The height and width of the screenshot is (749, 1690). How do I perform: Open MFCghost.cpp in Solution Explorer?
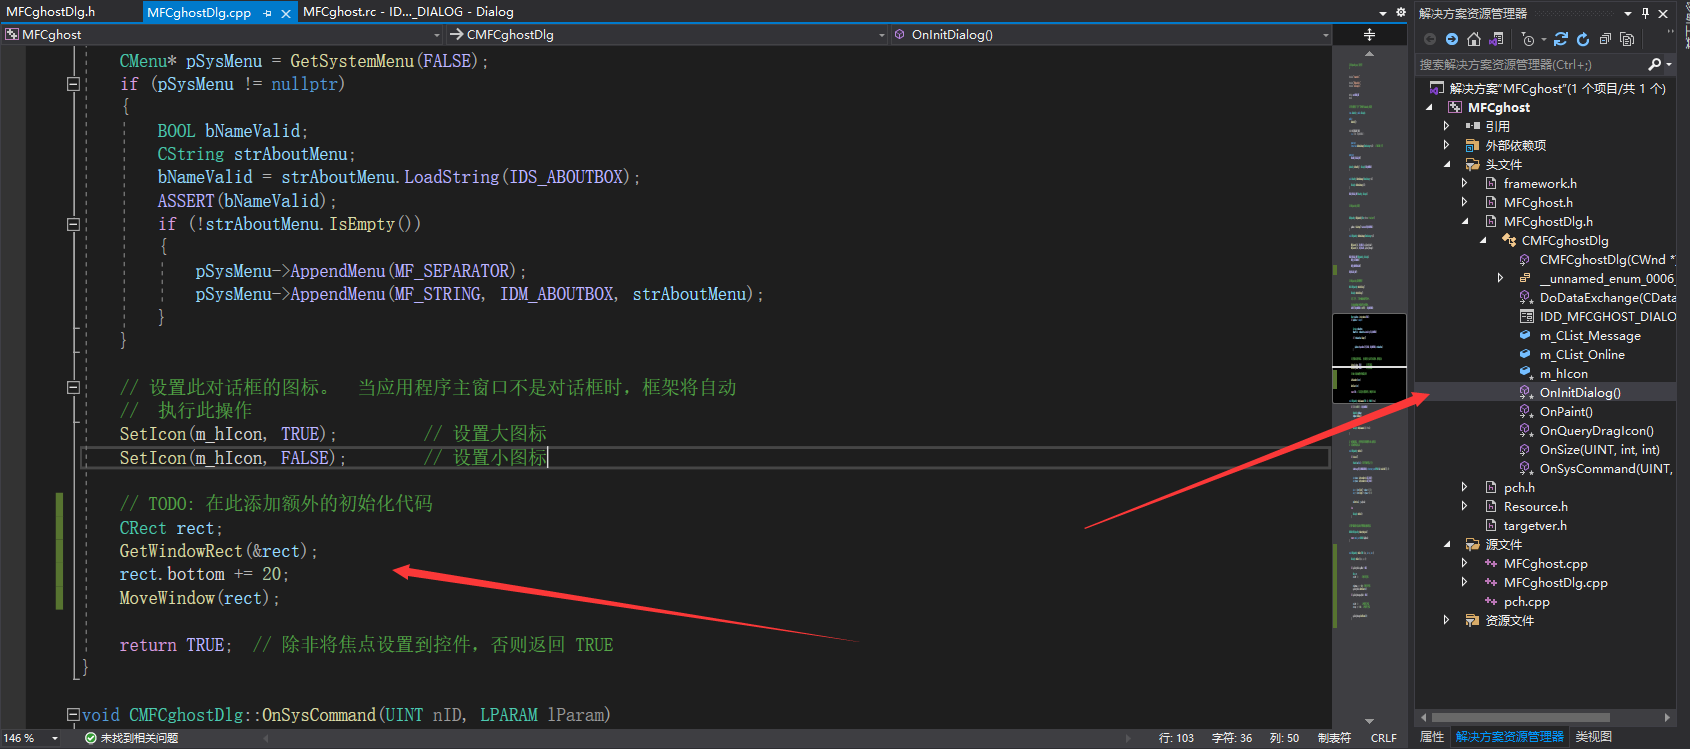[1546, 564]
